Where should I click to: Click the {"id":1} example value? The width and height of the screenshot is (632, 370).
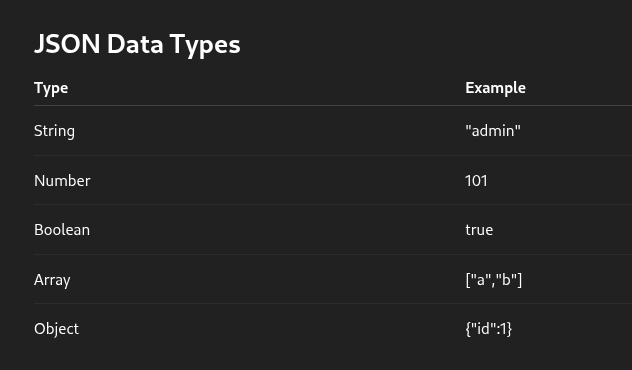pos(489,328)
